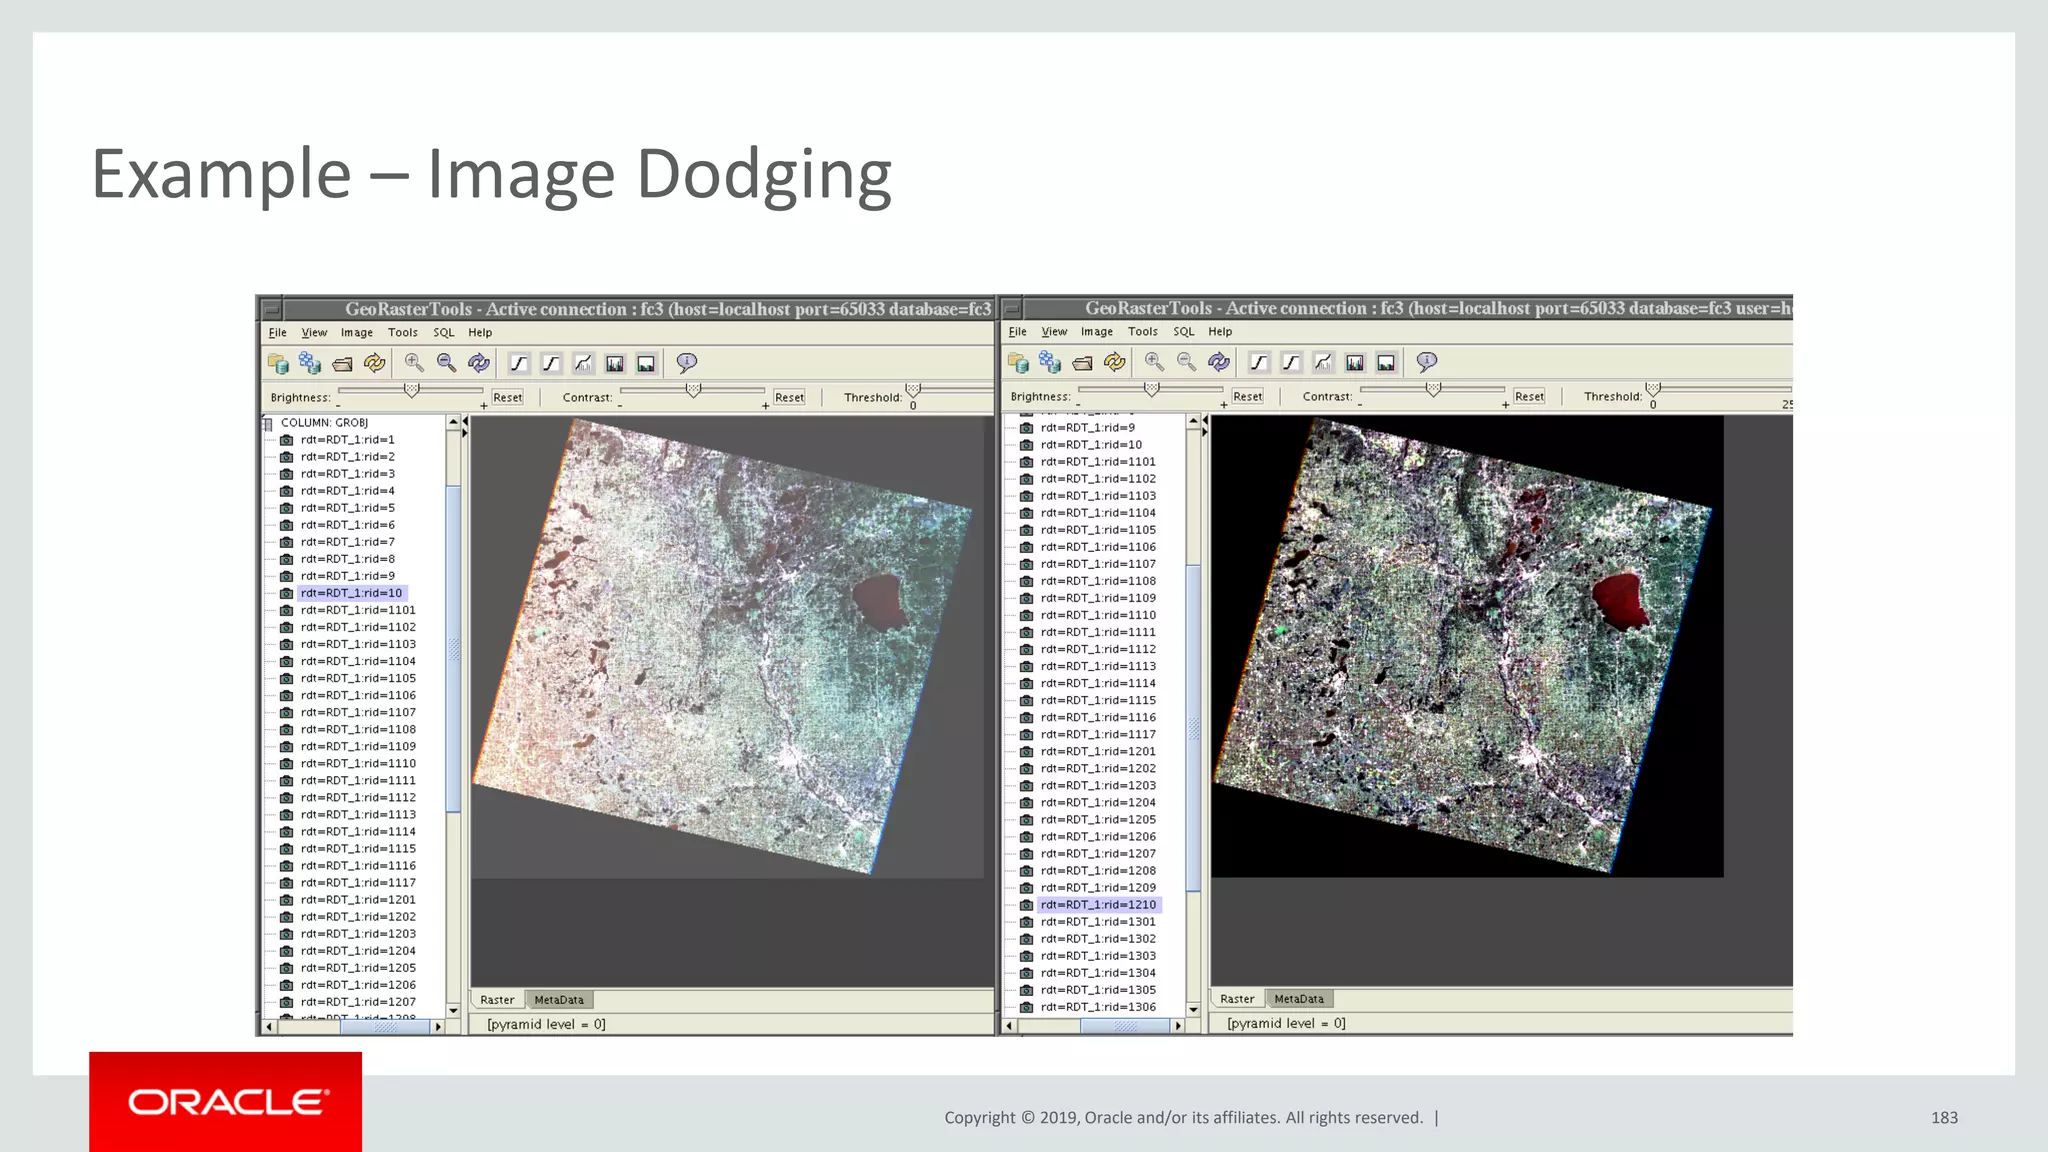Open the Image menu in left window

pyautogui.click(x=357, y=333)
